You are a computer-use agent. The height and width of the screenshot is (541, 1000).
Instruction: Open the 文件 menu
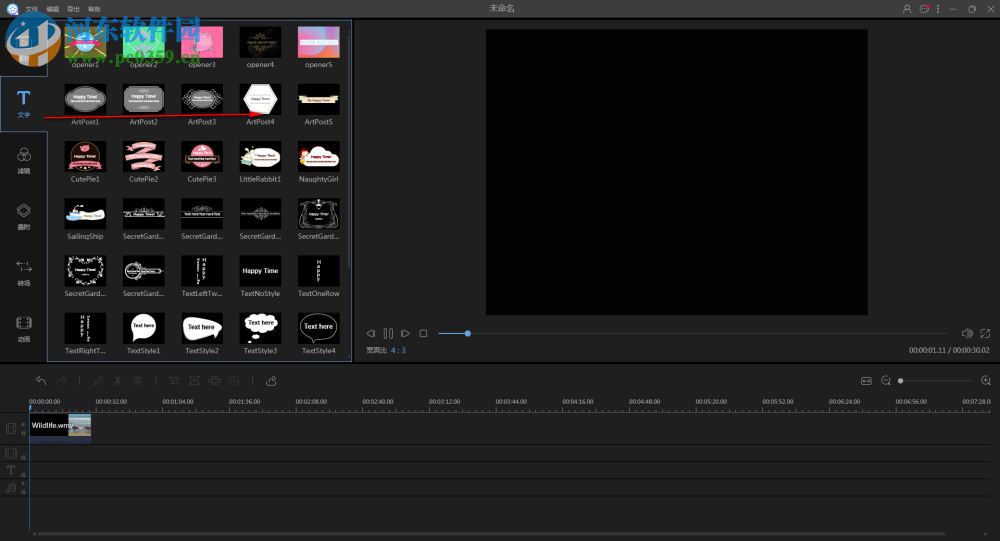click(x=32, y=9)
